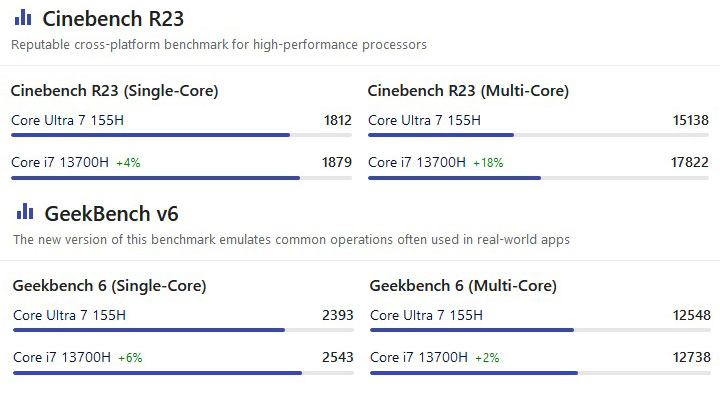Viewport: 720px width, 397px height.
Task: Click the +6% difference label
Action: (x=130, y=358)
